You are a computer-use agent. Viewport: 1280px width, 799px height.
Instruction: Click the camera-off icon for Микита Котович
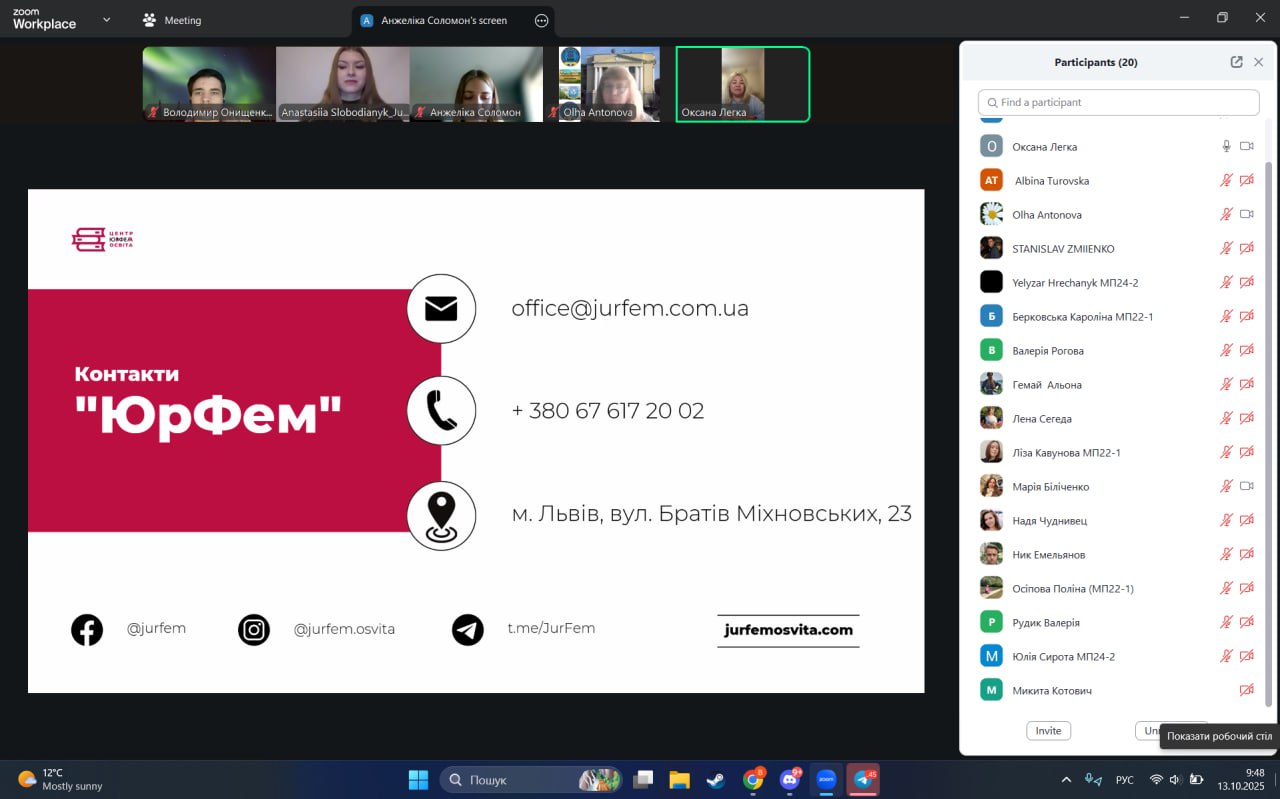(x=1246, y=690)
